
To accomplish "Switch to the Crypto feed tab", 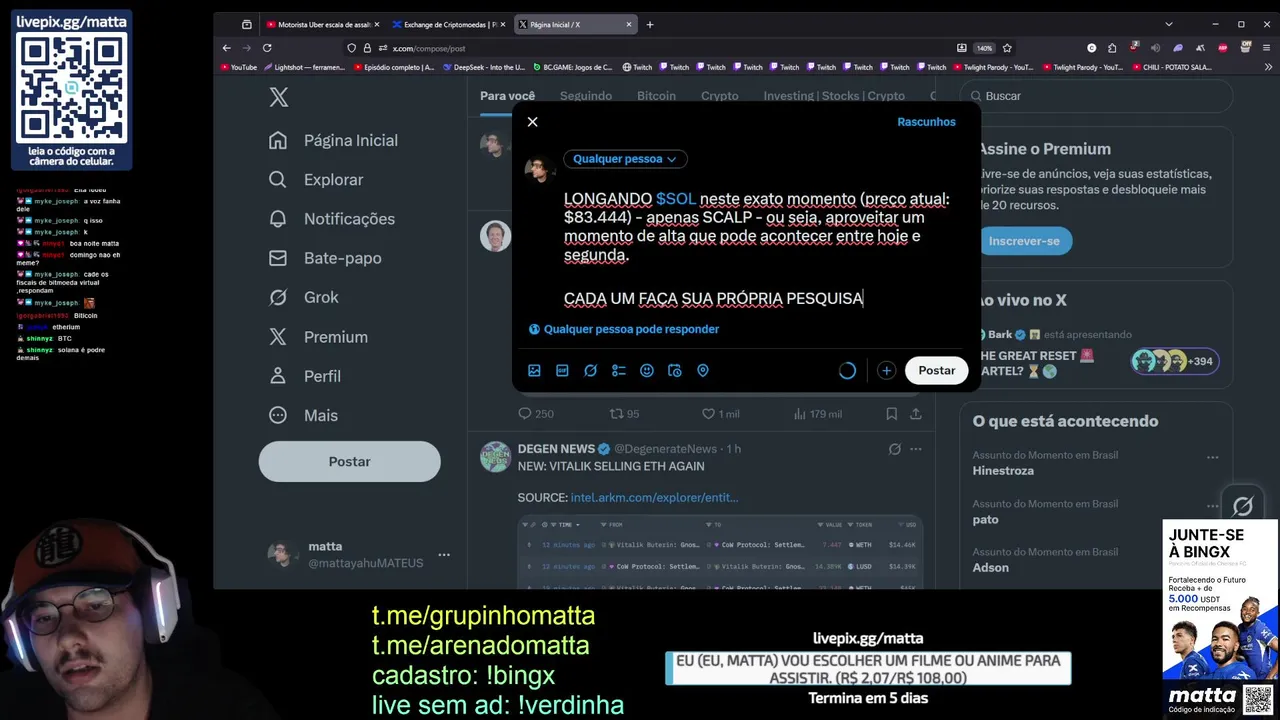I will (x=719, y=96).
